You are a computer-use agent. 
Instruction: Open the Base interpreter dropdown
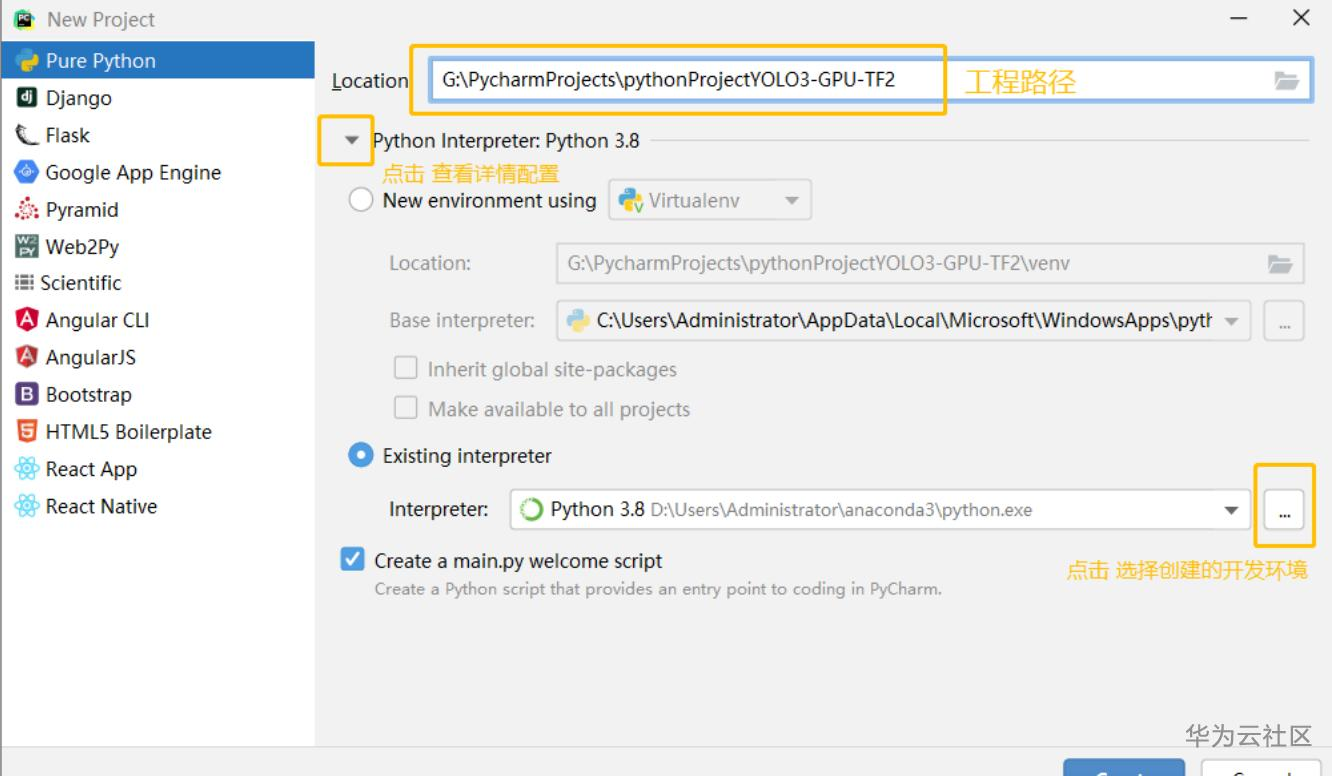tap(903, 321)
